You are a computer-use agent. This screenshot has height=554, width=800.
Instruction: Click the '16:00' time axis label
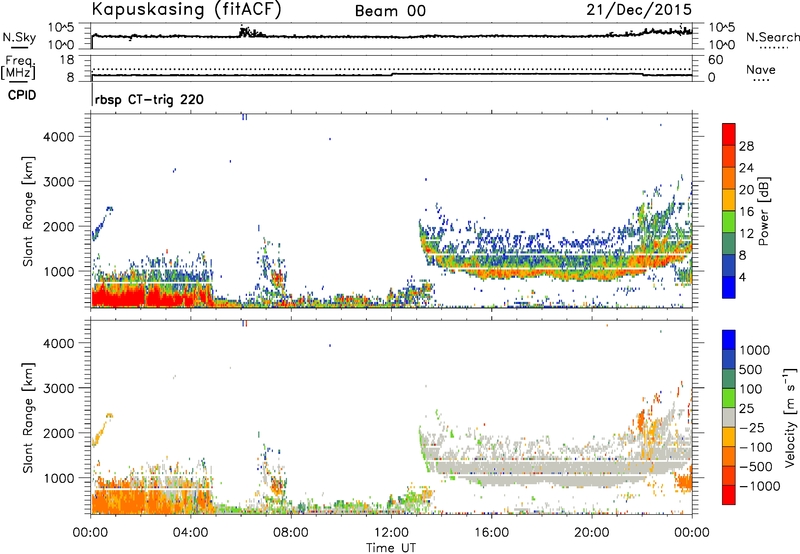coord(491,533)
